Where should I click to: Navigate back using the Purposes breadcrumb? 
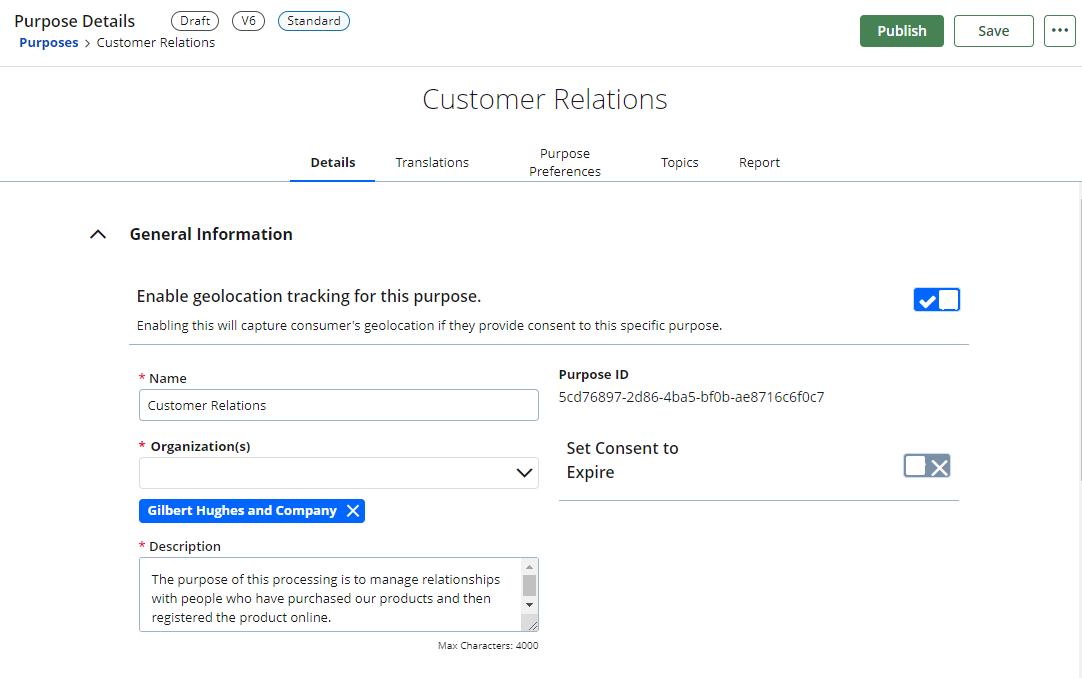coord(48,42)
